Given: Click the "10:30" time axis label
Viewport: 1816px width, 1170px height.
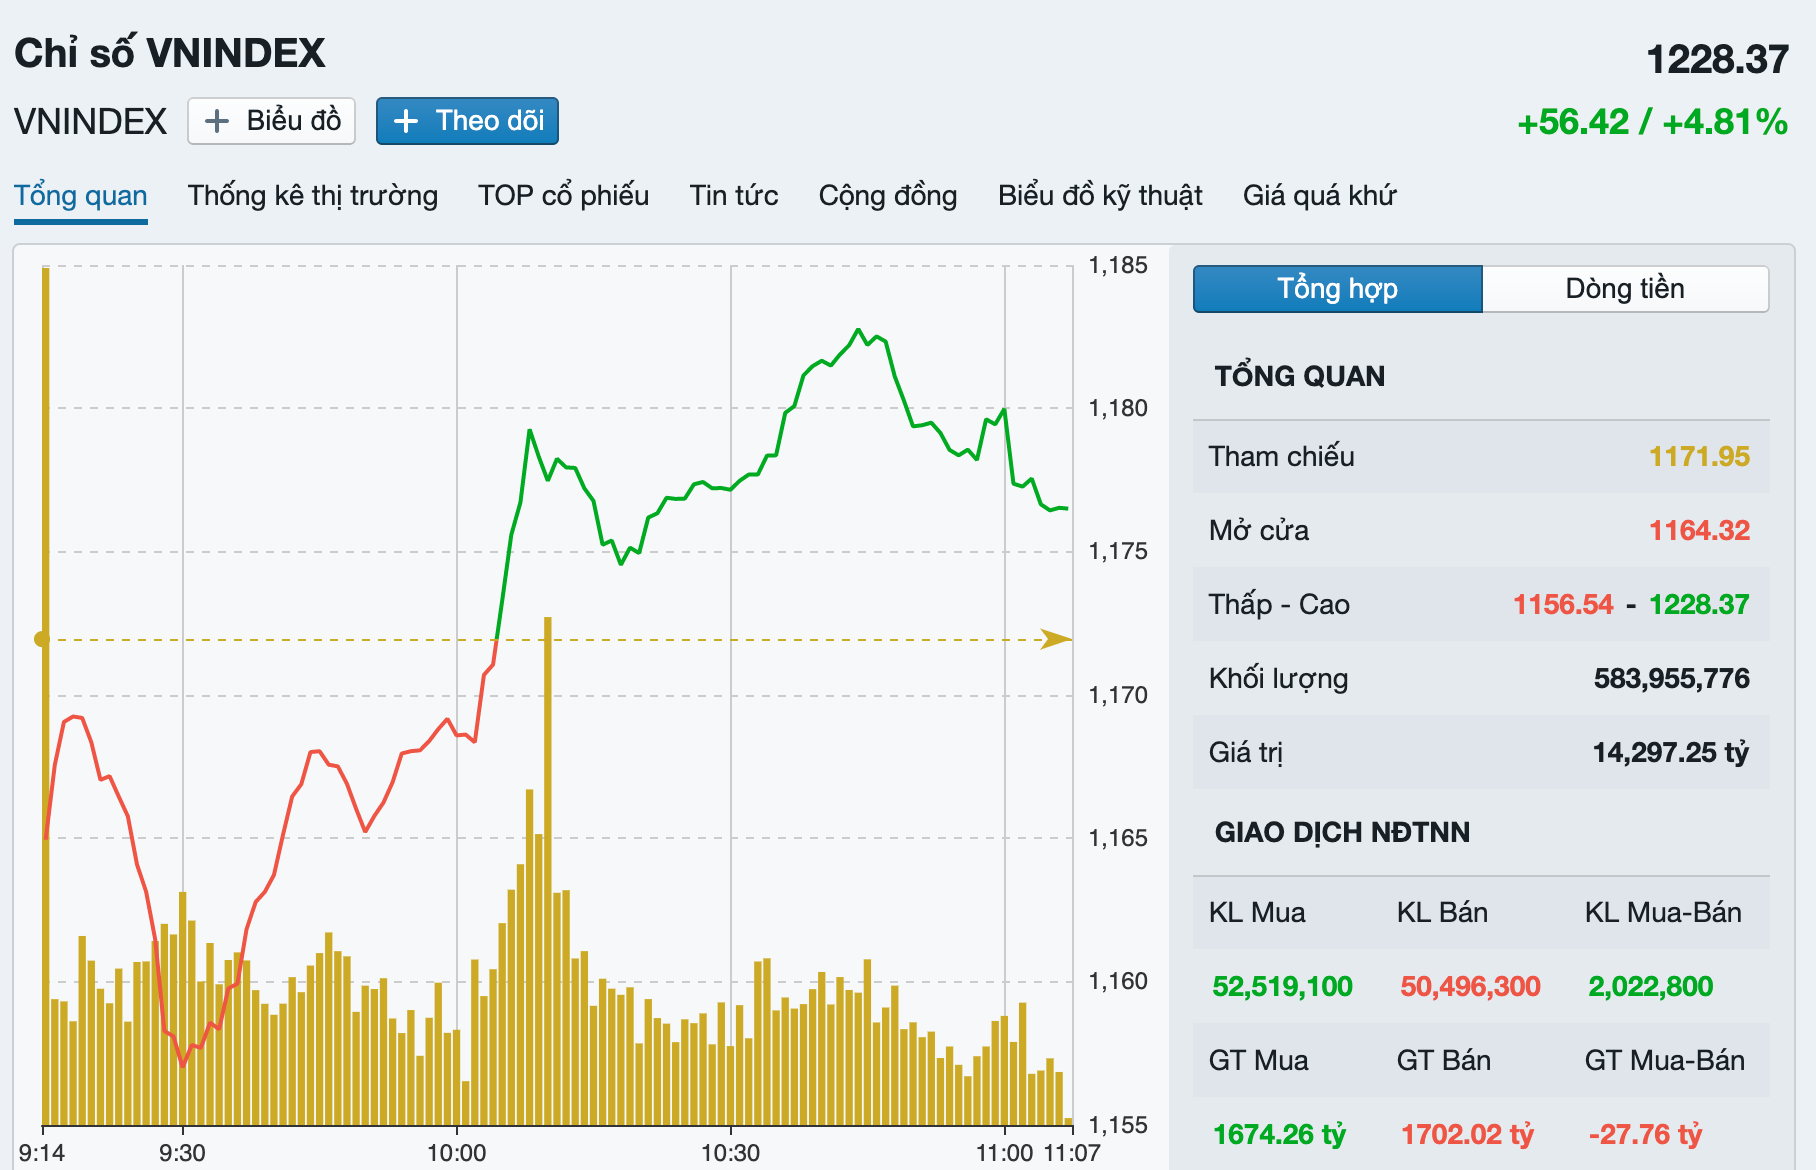Looking at the screenshot, I should point(730,1153).
